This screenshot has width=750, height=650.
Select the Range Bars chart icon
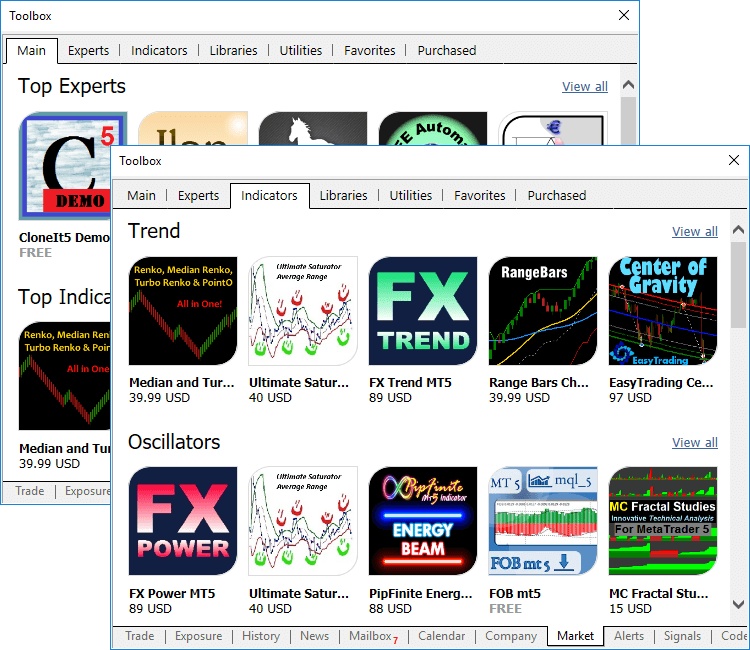[x=543, y=311]
